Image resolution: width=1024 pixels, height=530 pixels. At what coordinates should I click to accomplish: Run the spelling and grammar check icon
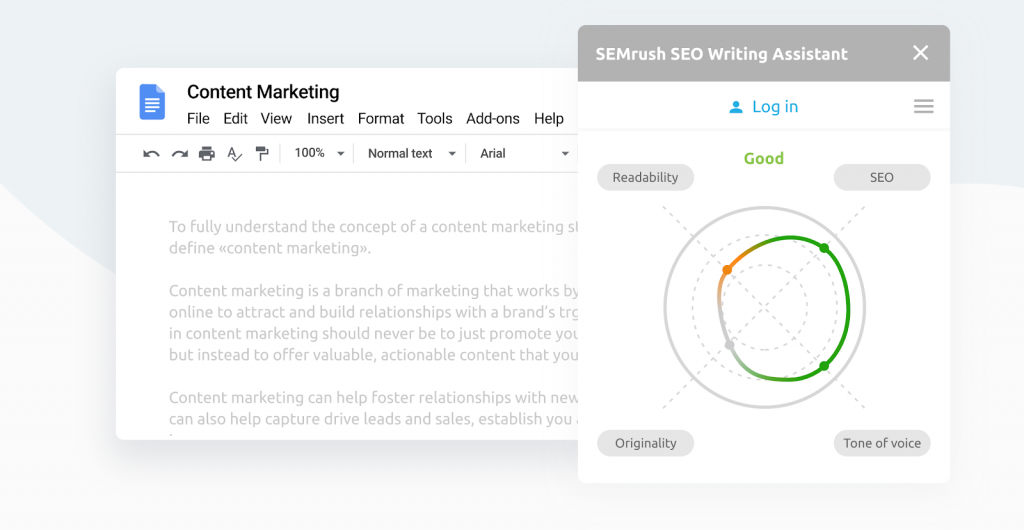click(235, 153)
